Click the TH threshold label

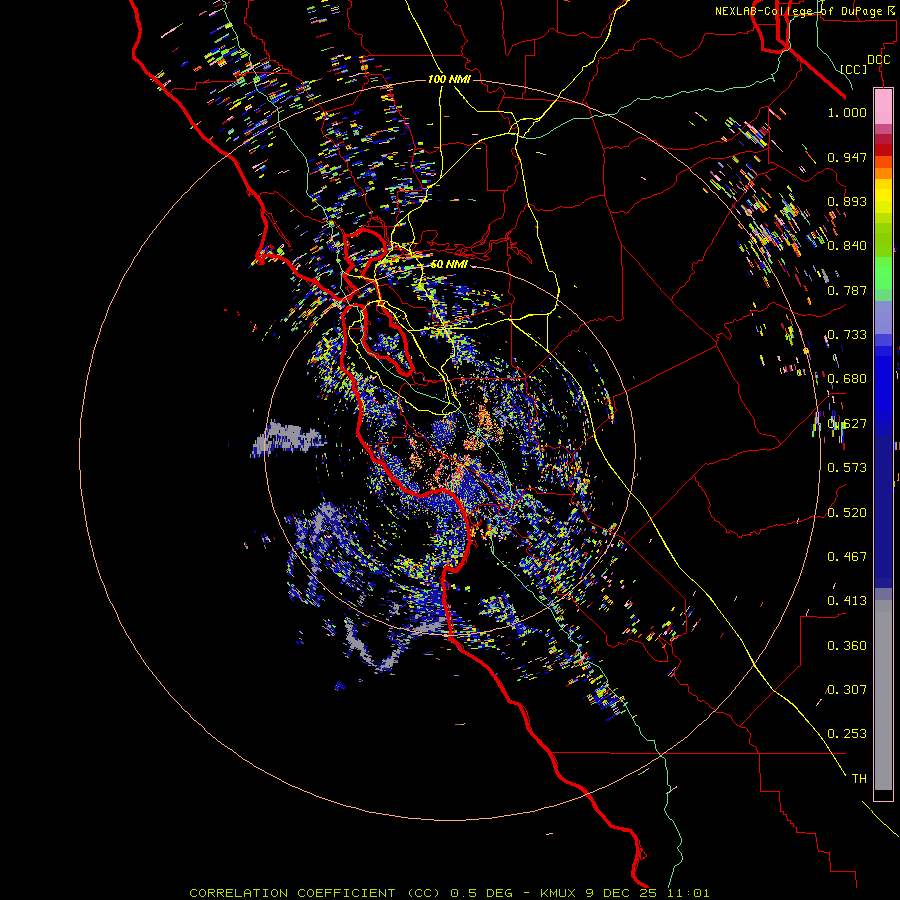click(859, 779)
